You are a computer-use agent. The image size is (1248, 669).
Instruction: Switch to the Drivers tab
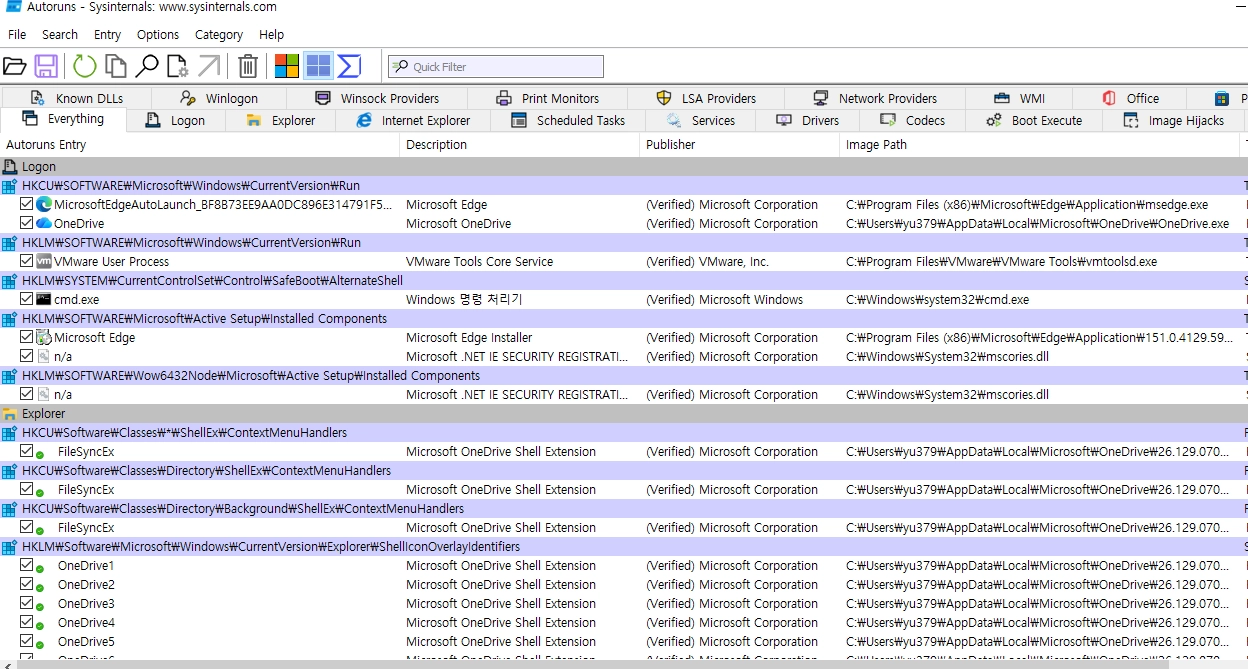coord(808,120)
